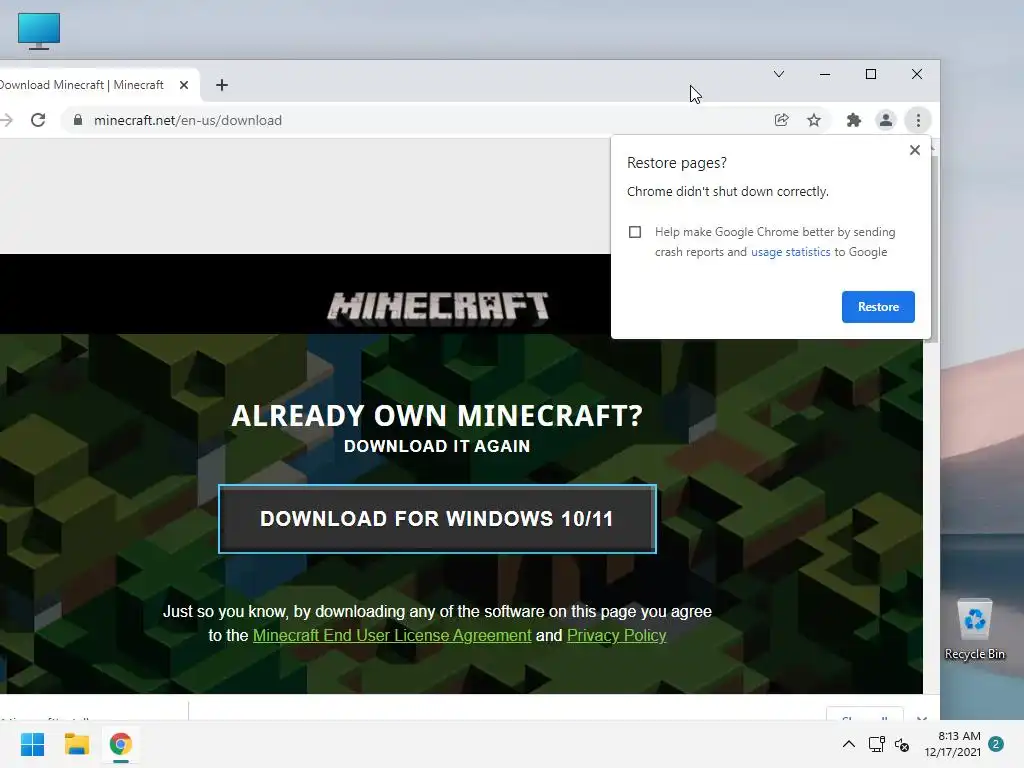
Task: Enable sending crash reports checkbox
Action: [x=635, y=232]
